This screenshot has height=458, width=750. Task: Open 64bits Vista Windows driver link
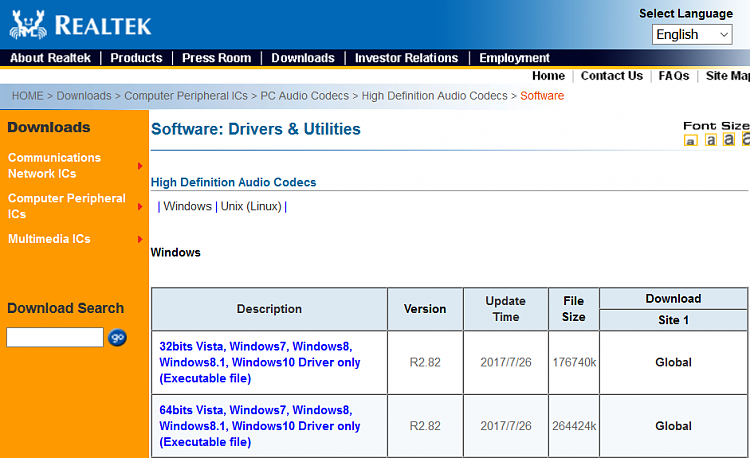260,426
